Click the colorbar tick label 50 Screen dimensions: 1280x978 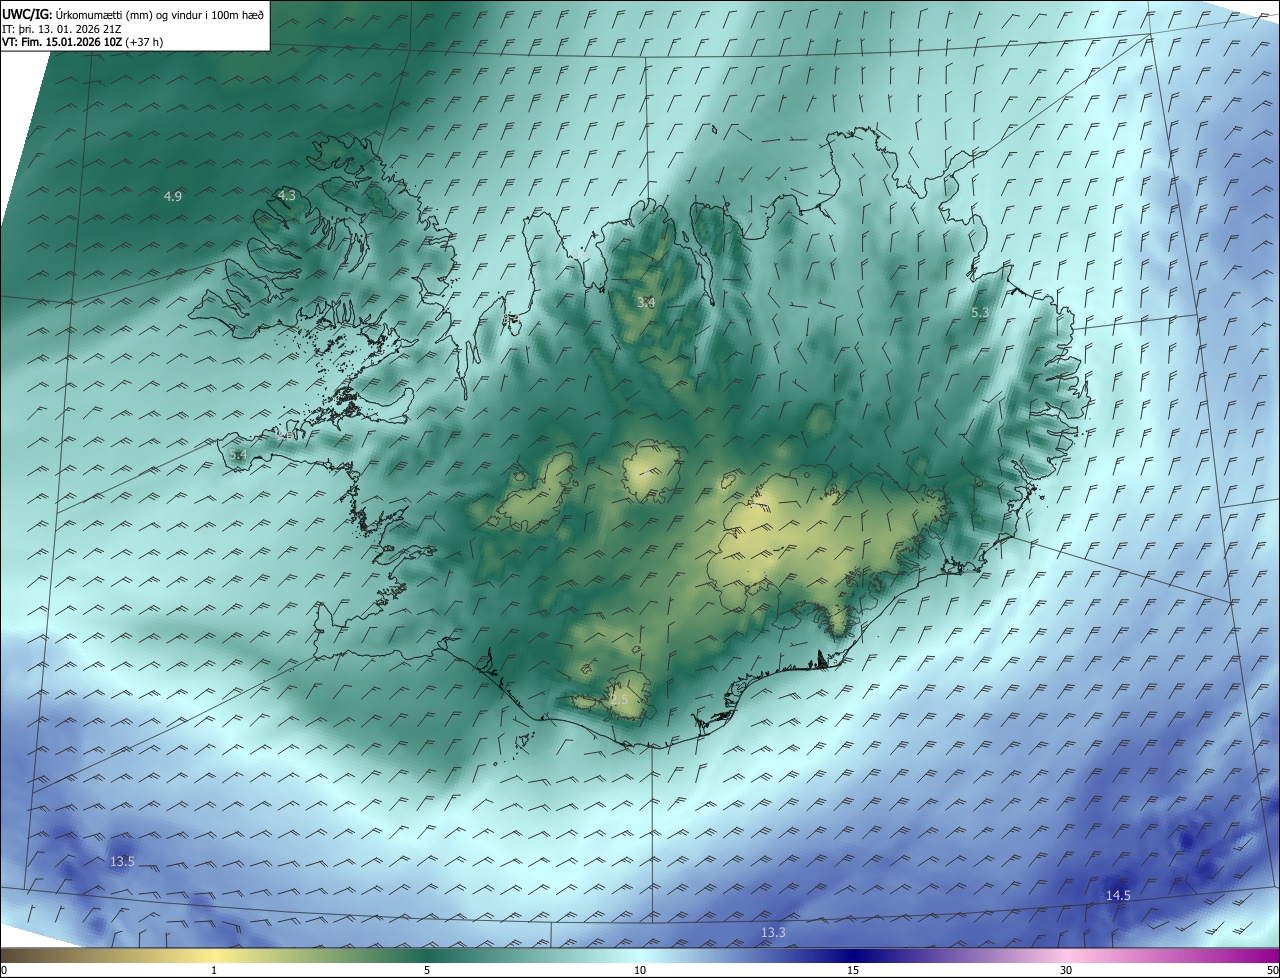[1272, 970]
